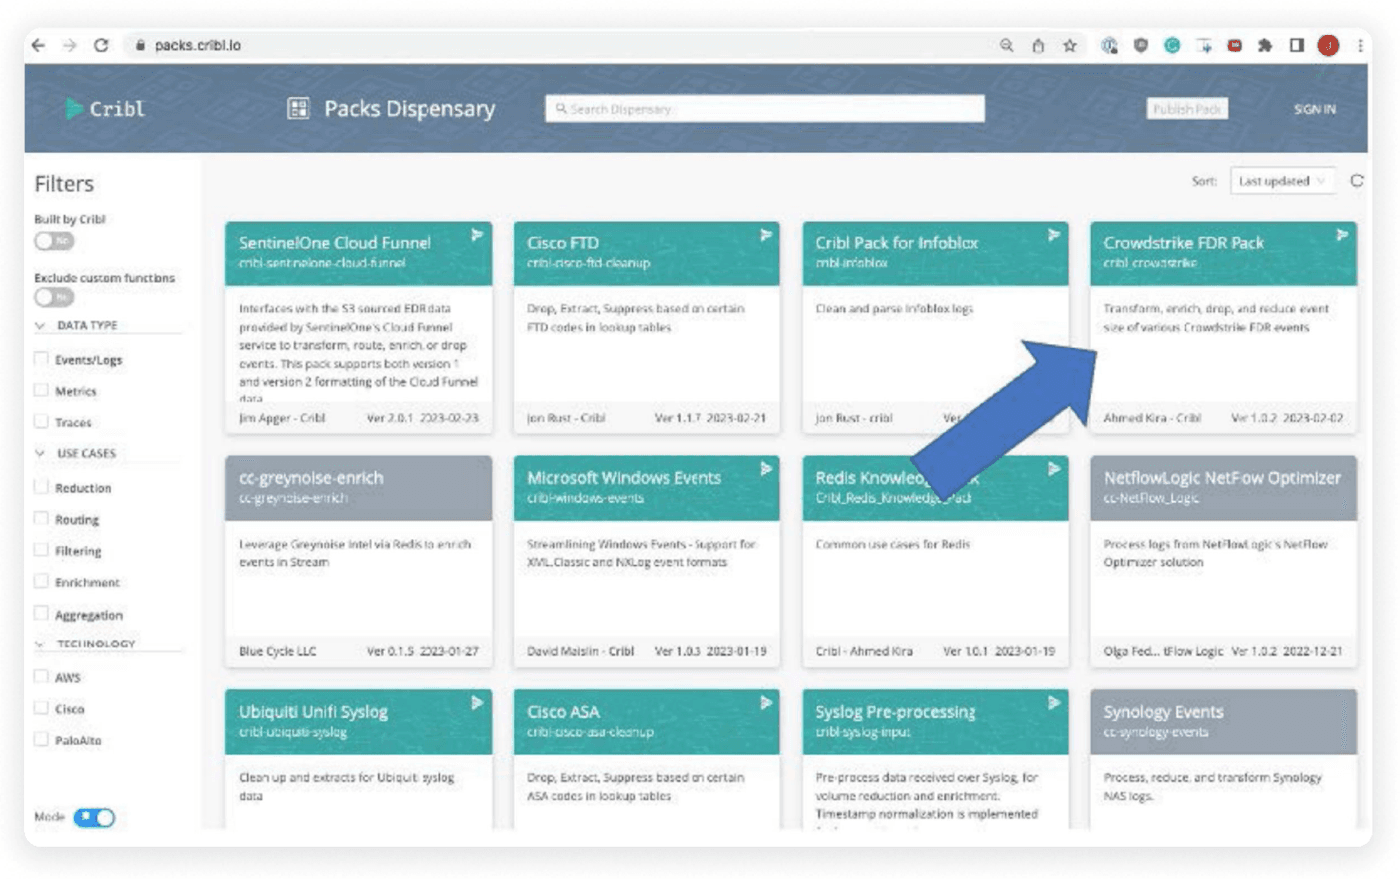Open the SentinelOne Cloud Funnel pack
The image size is (1400, 880).
pos(358,327)
